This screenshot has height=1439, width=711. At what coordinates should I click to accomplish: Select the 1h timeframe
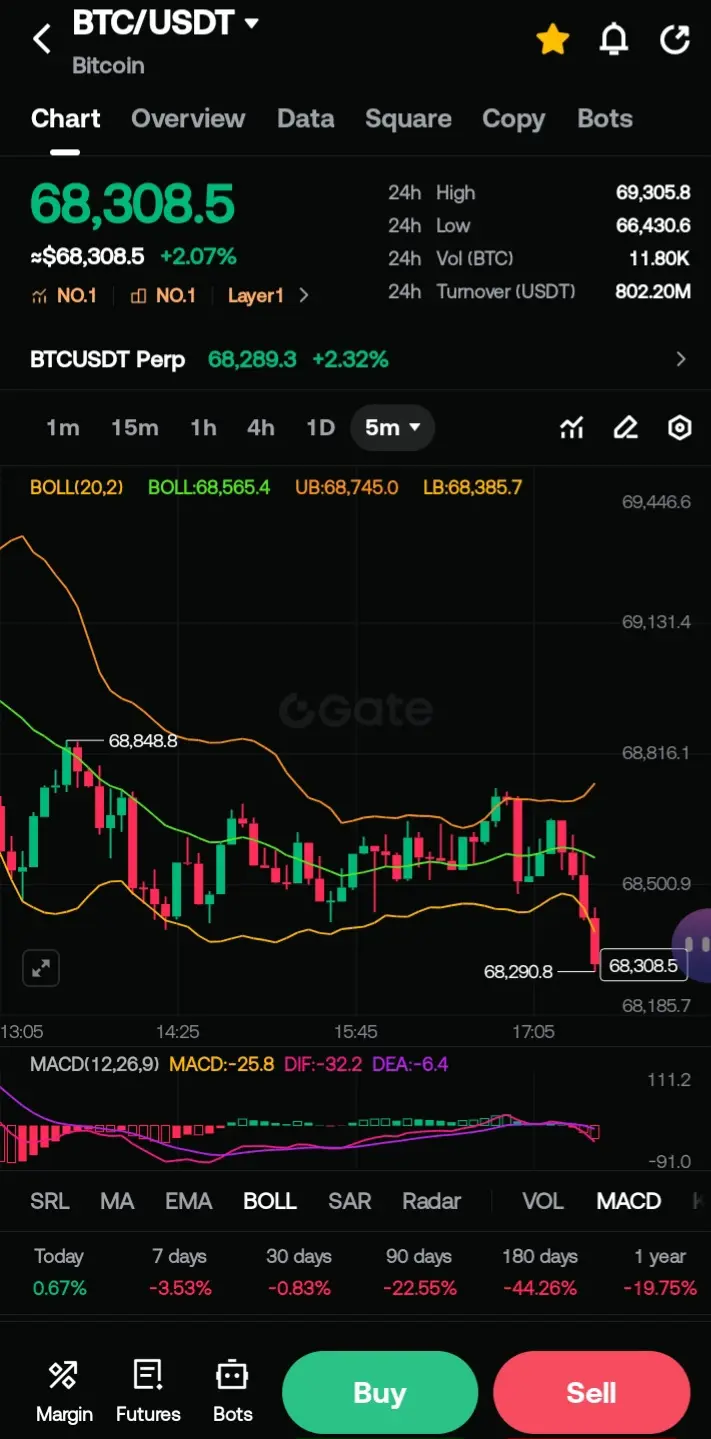pos(203,428)
